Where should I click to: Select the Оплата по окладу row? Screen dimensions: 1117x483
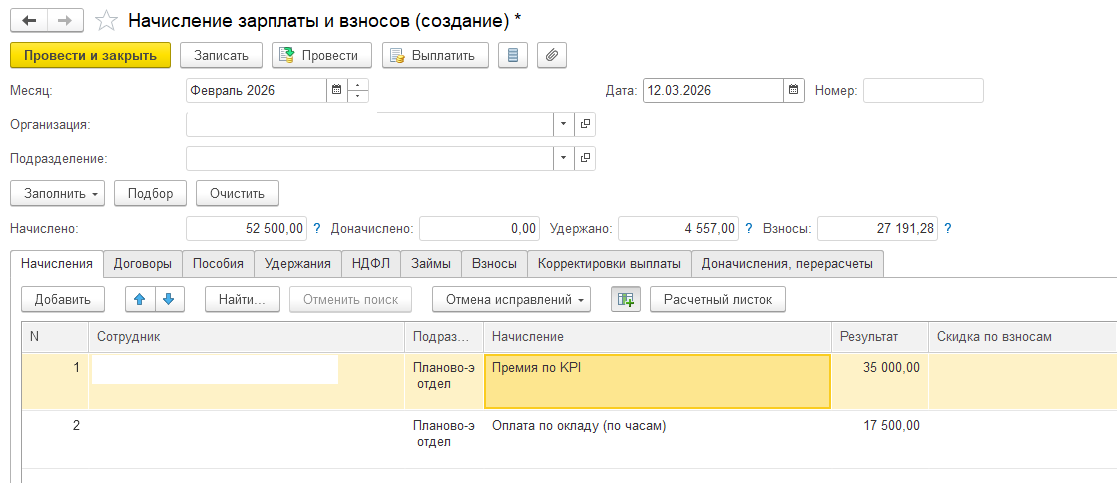[x=579, y=426]
